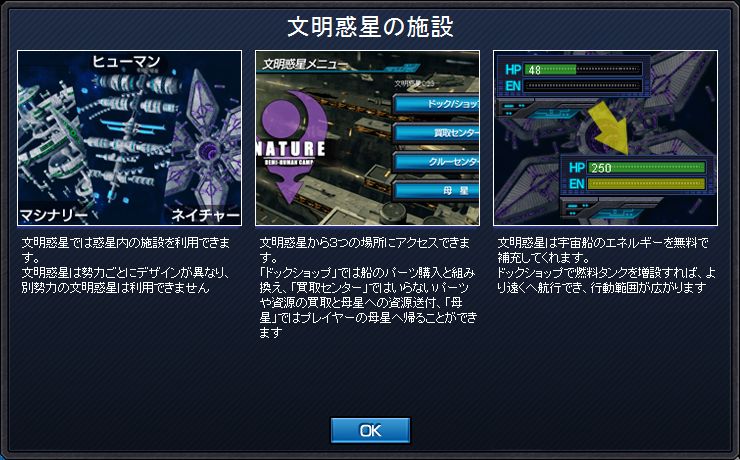Viewport: 740px width, 460px height.
Task: Click the OK button to close dialog
Action: coord(370,430)
